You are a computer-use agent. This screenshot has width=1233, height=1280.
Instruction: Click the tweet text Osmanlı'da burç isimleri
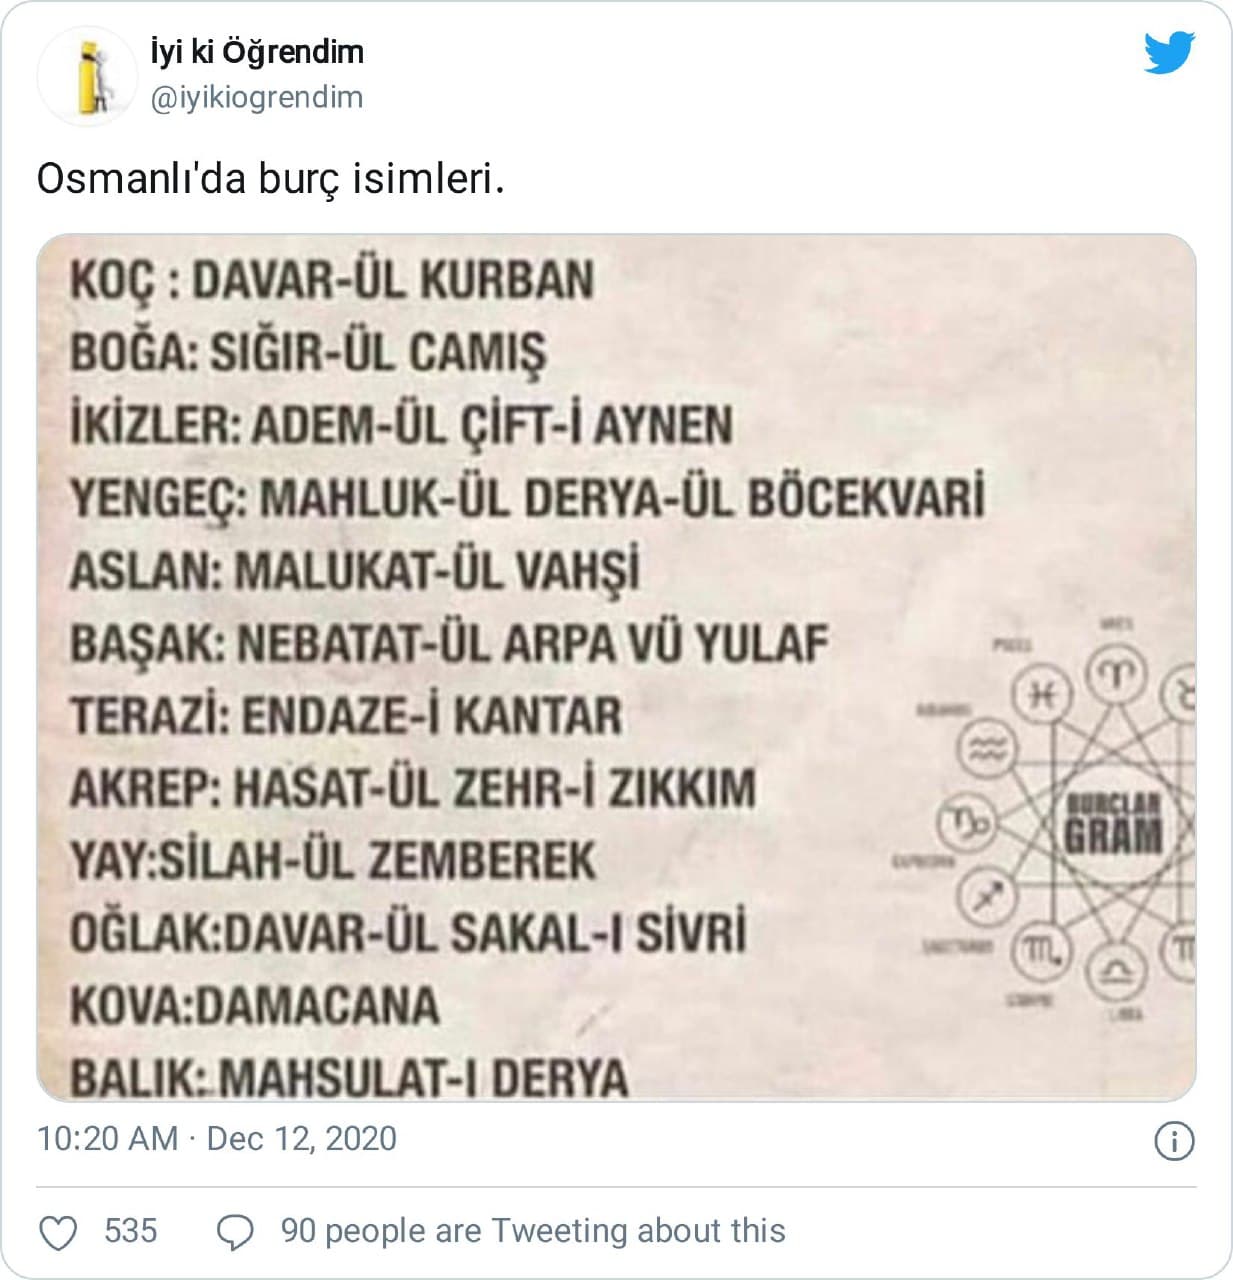coord(270,180)
